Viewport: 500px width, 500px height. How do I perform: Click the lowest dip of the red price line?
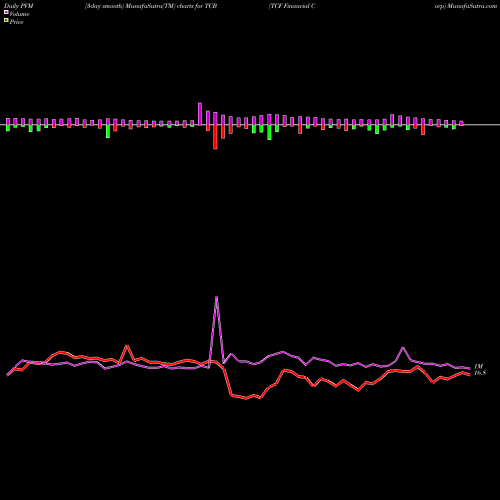point(246,398)
